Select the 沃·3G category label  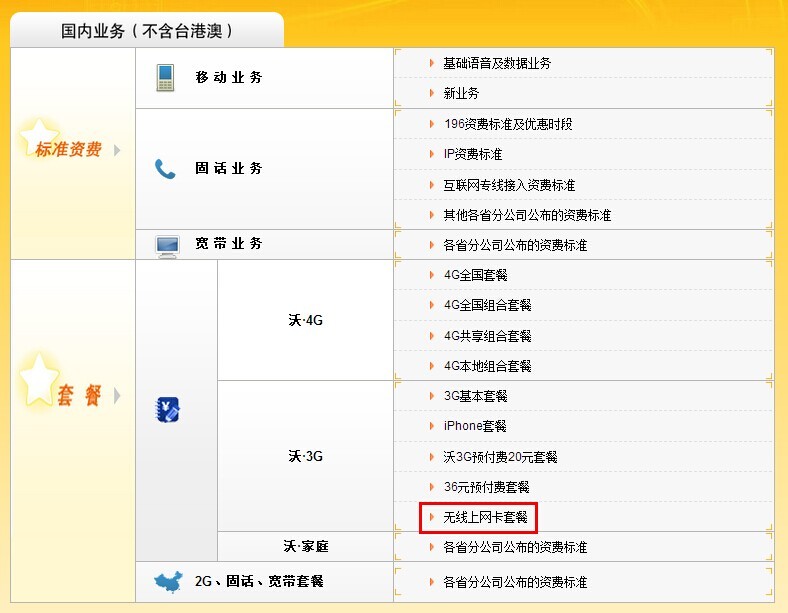tap(306, 456)
